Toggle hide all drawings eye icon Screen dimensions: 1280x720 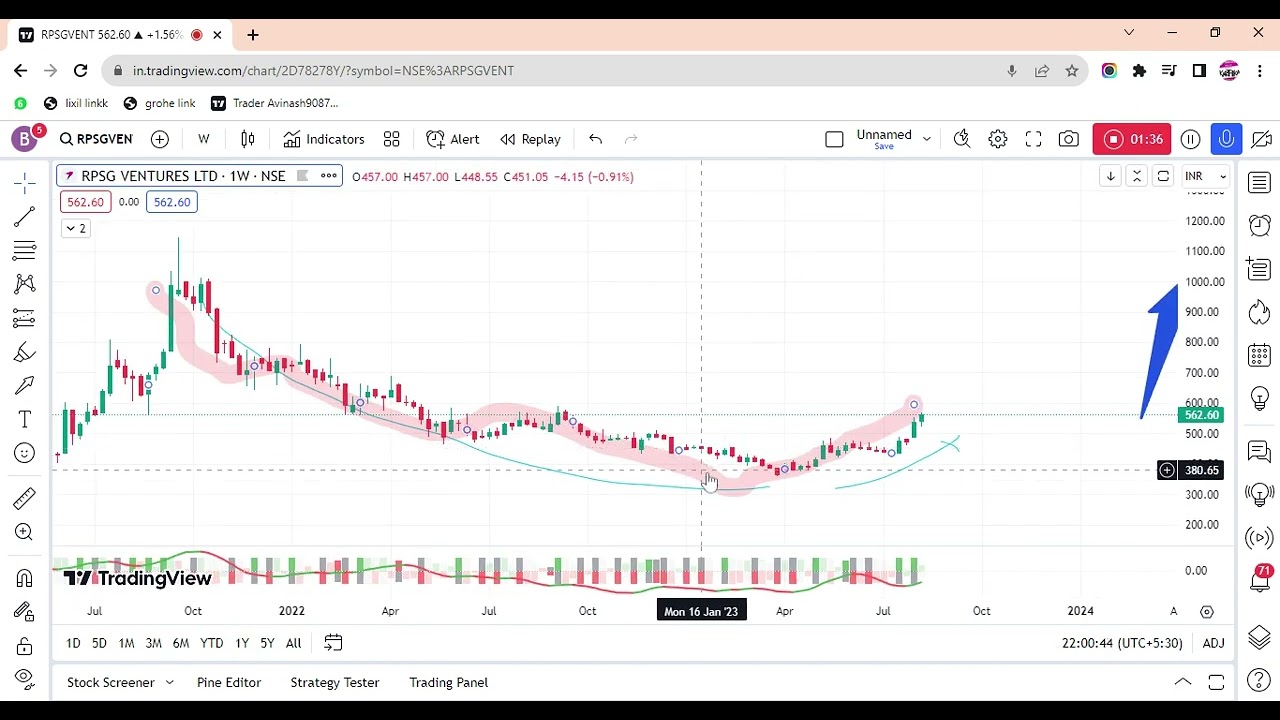pos(25,679)
